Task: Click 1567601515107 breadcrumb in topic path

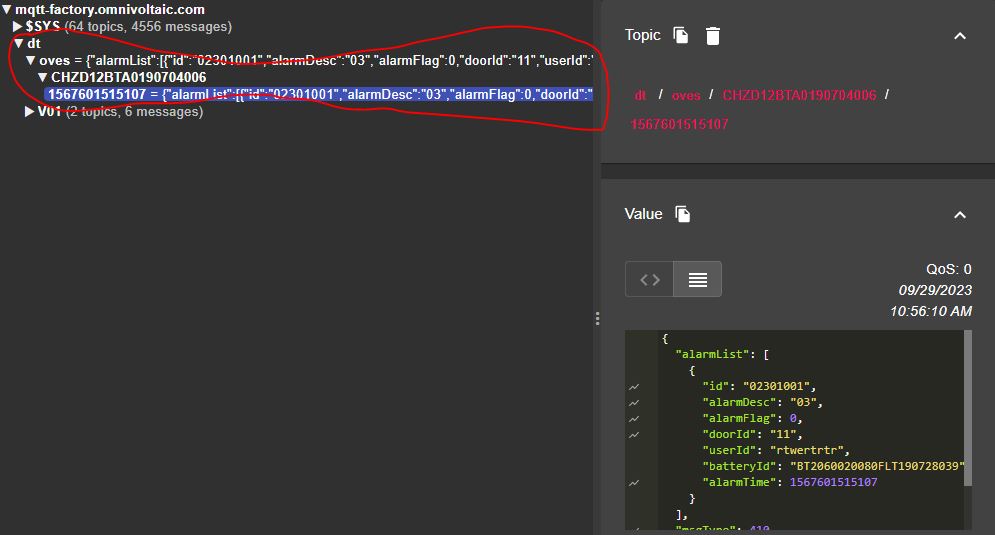Action: pyautogui.click(x=680, y=124)
